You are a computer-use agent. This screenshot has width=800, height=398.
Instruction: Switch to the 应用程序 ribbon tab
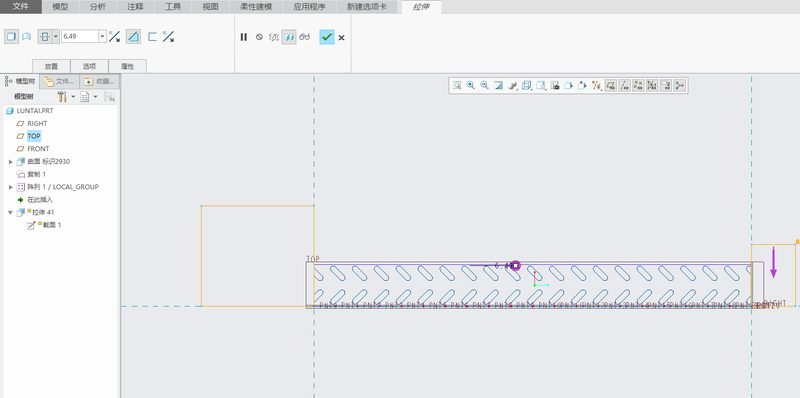pyautogui.click(x=309, y=7)
